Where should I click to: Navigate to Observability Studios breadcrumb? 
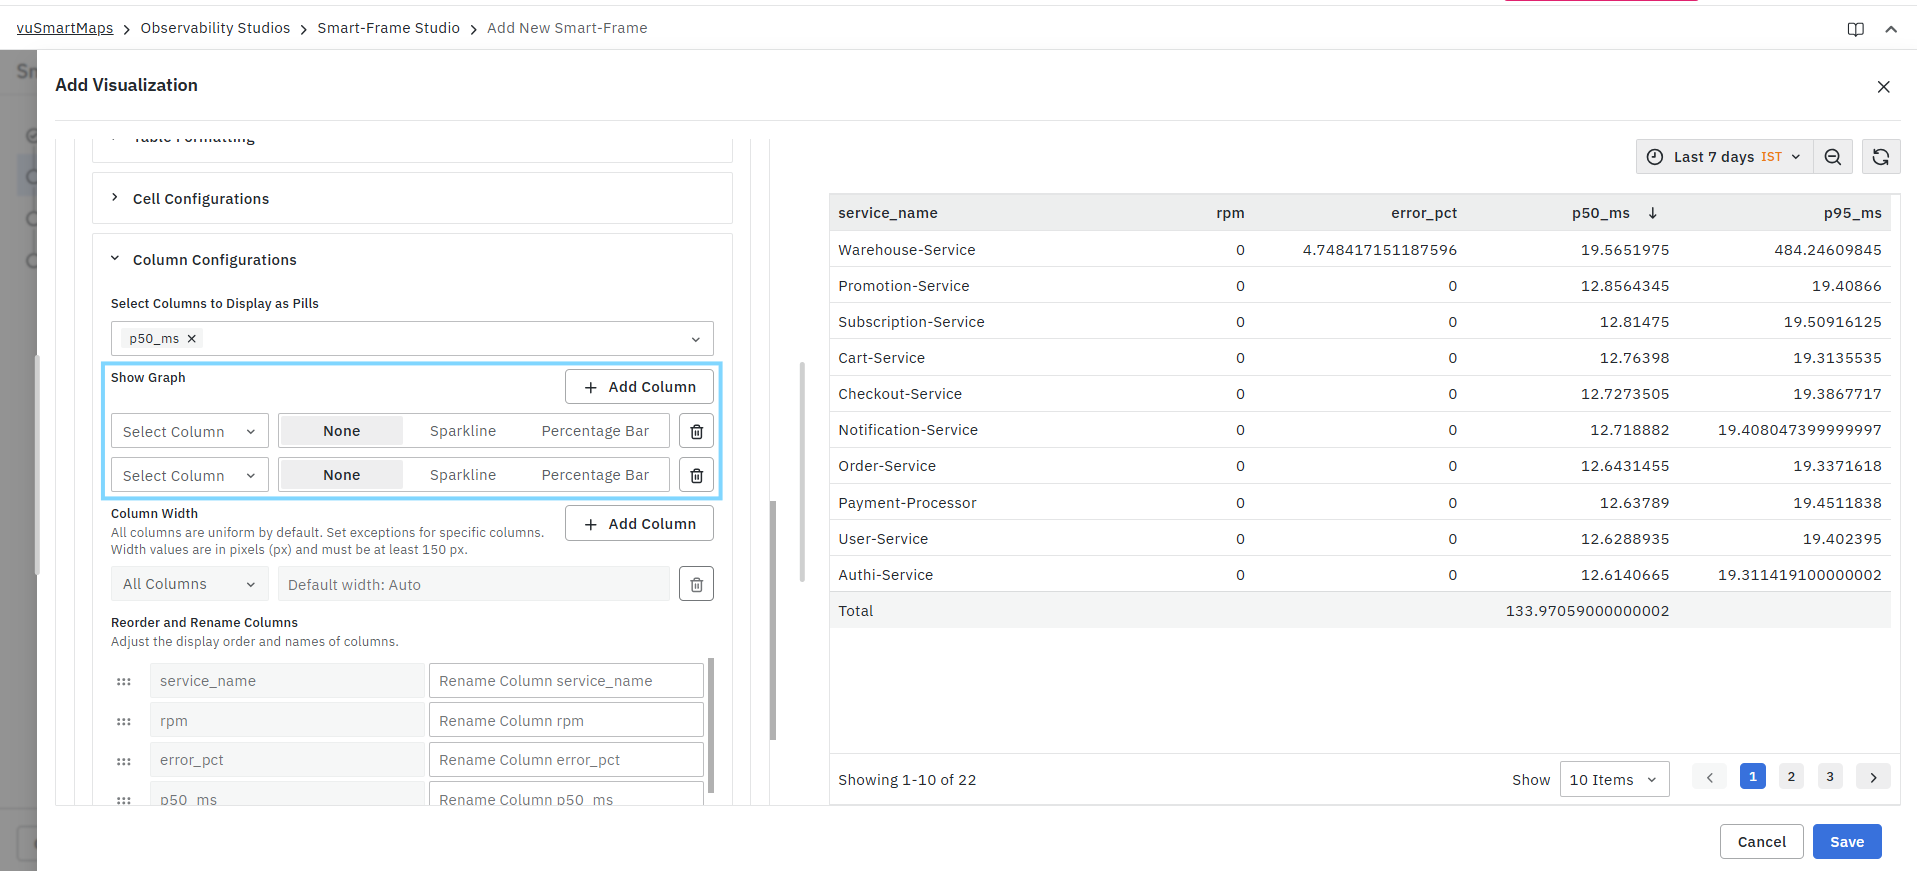pyautogui.click(x=215, y=28)
